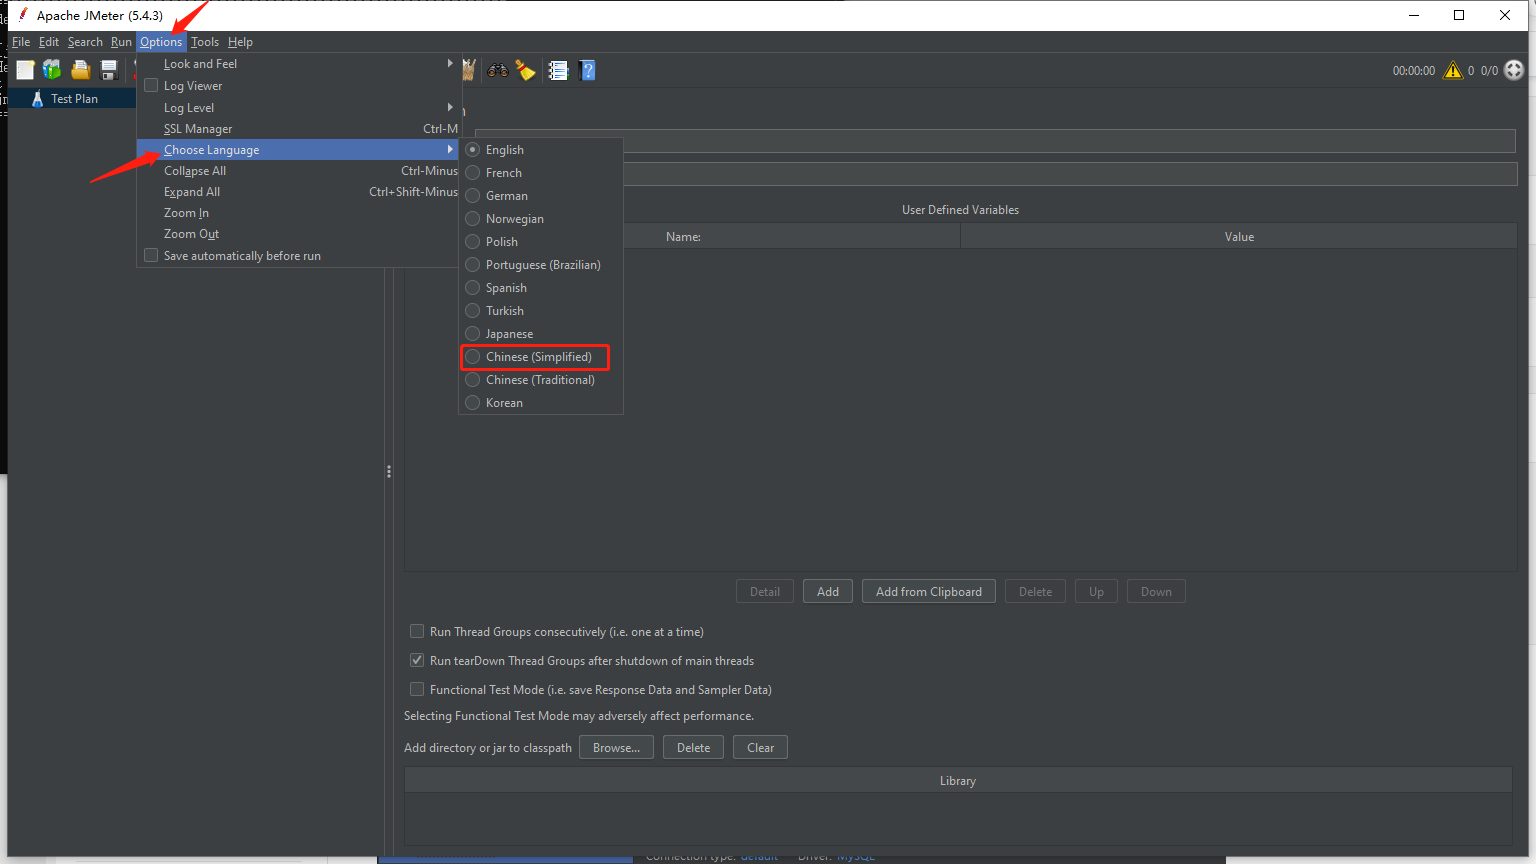Click the binoculars Search icon

pos(497,70)
